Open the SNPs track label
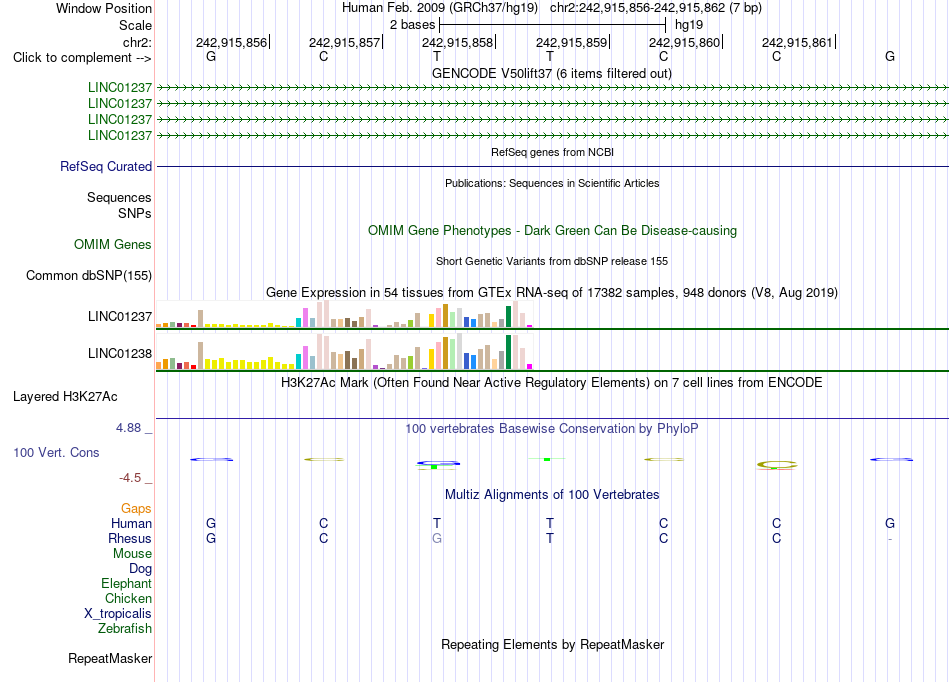 pos(135,213)
